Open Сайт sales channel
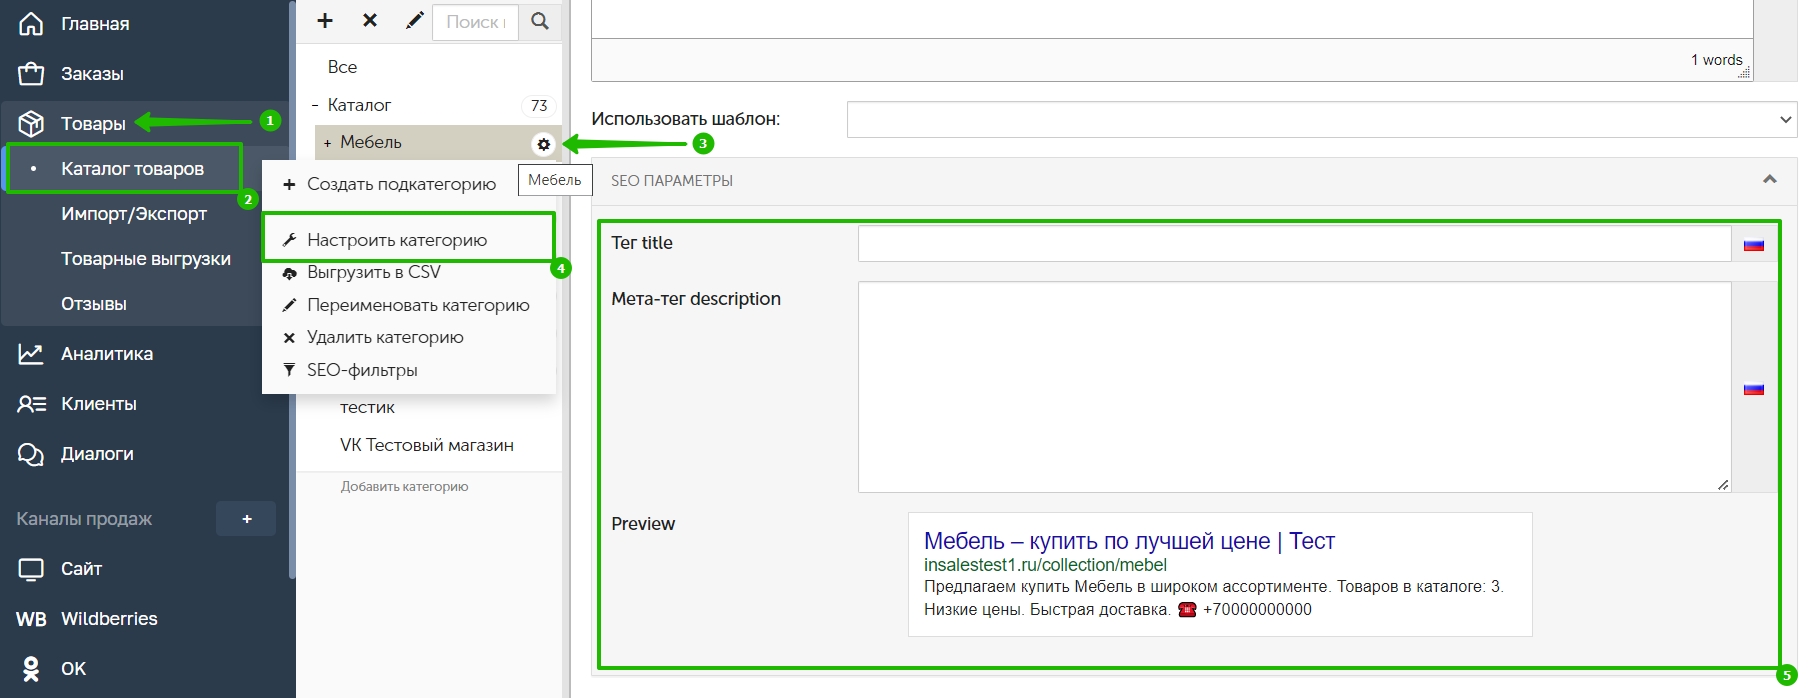This screenshot has height=698, width=1814. tap(81, 569)
